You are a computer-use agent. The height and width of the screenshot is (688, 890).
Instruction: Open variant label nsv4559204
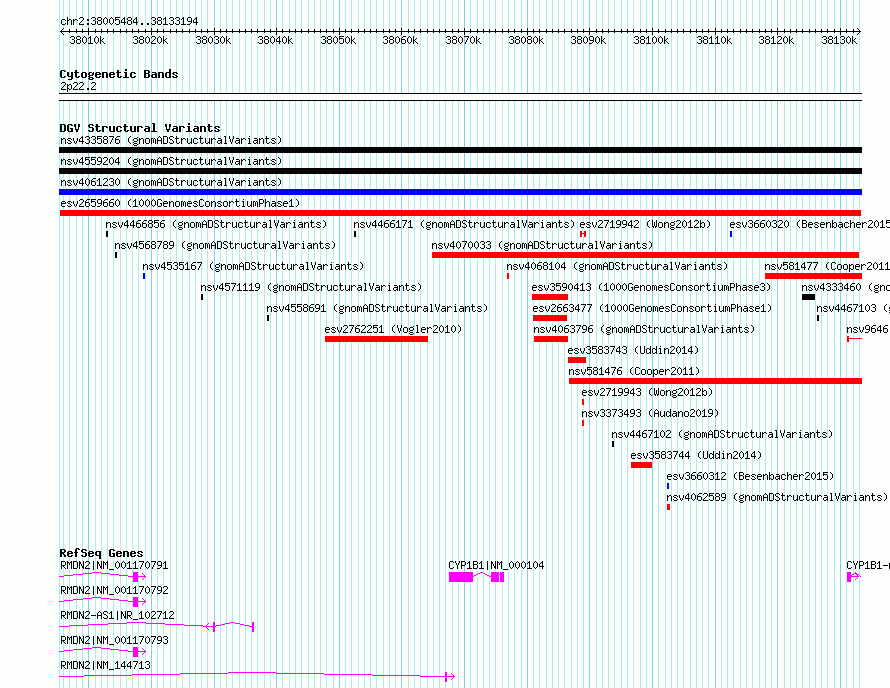tap(171, 161)
